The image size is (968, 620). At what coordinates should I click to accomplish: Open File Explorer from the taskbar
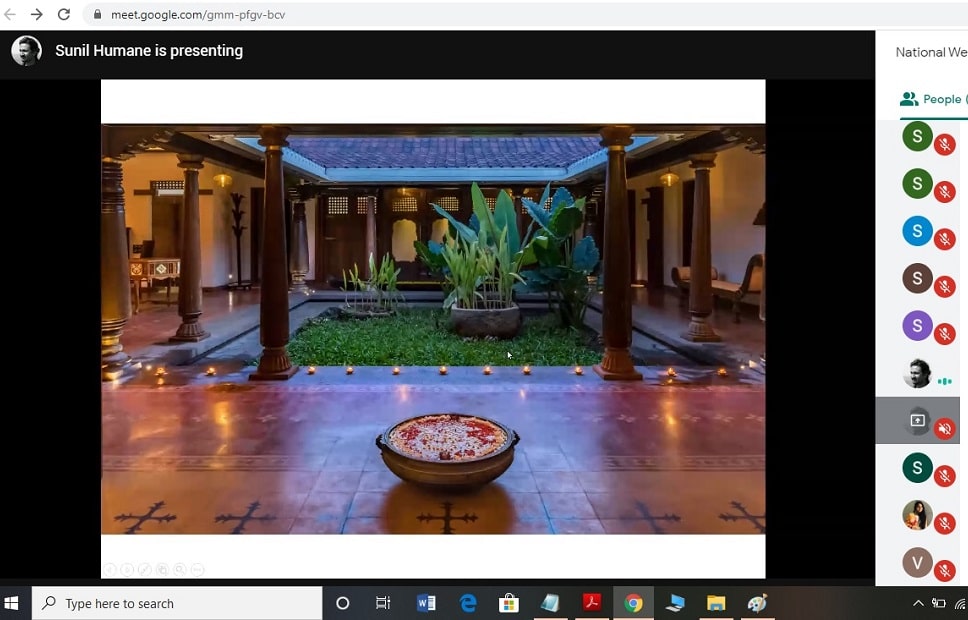click(x=716, y=603)
